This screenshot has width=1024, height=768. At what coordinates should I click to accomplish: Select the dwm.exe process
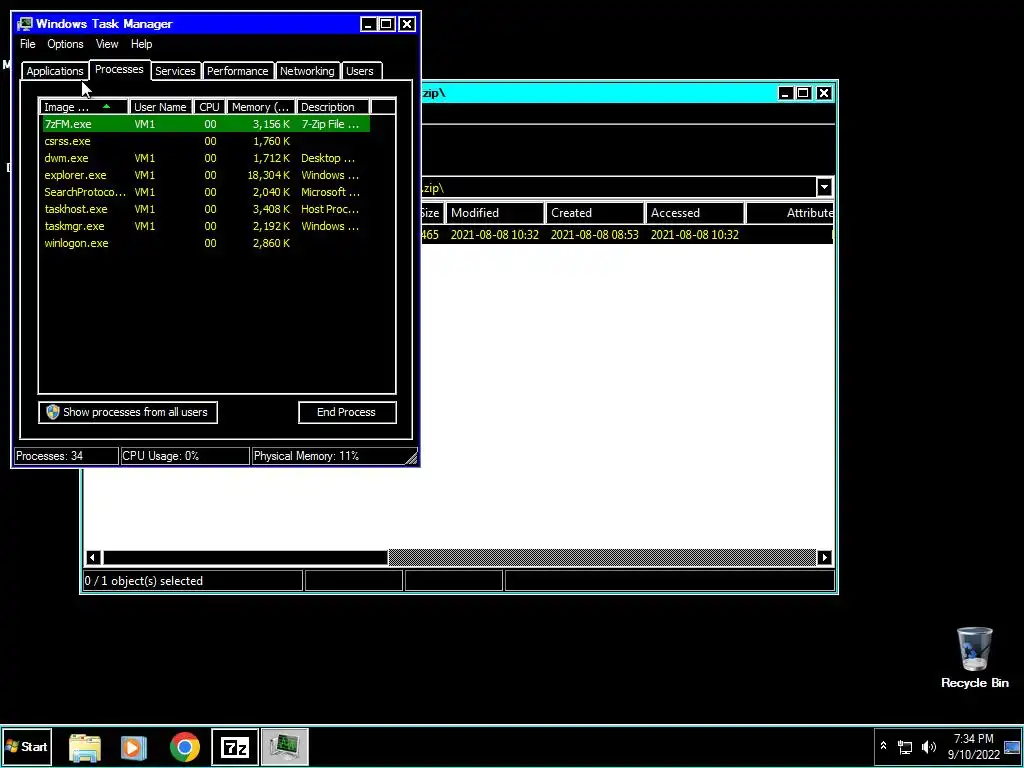coord(206,158)
